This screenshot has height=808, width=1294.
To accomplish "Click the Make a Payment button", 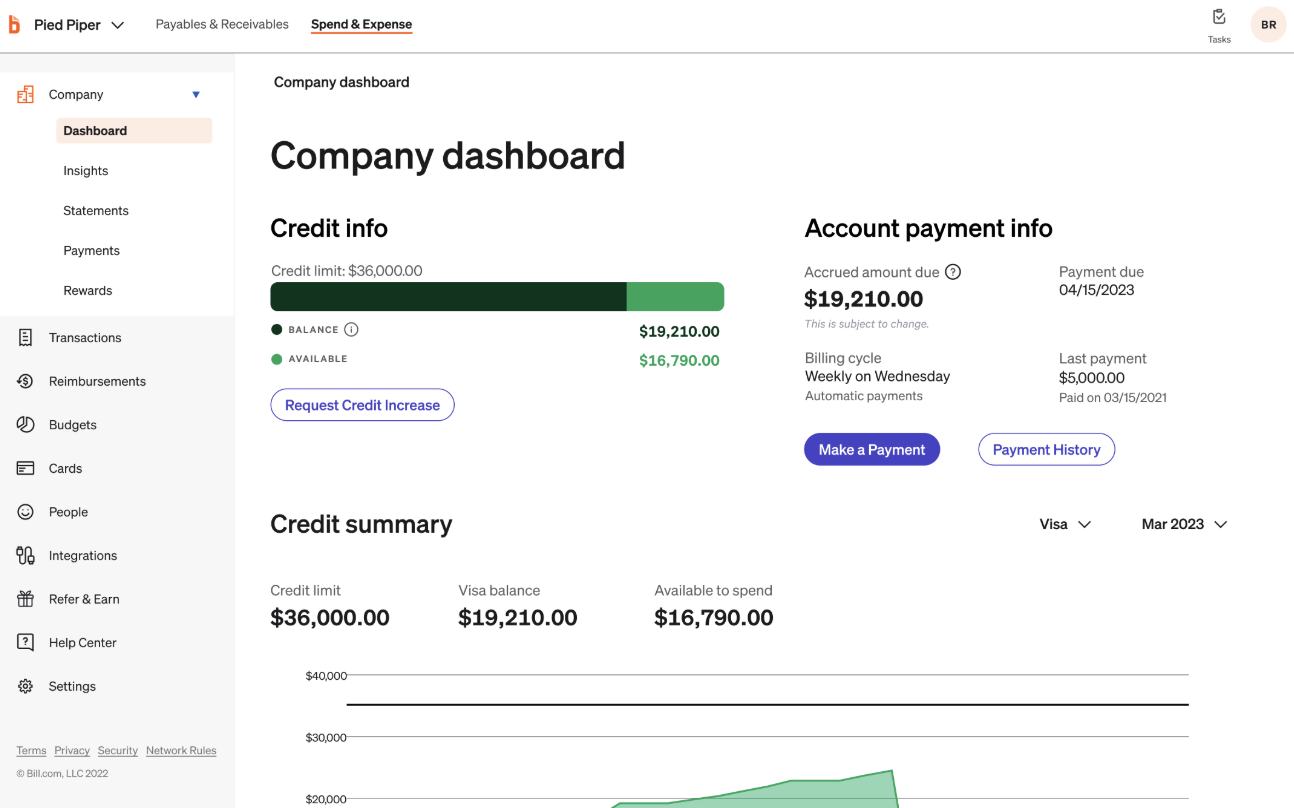I will [x=872, y=450].
